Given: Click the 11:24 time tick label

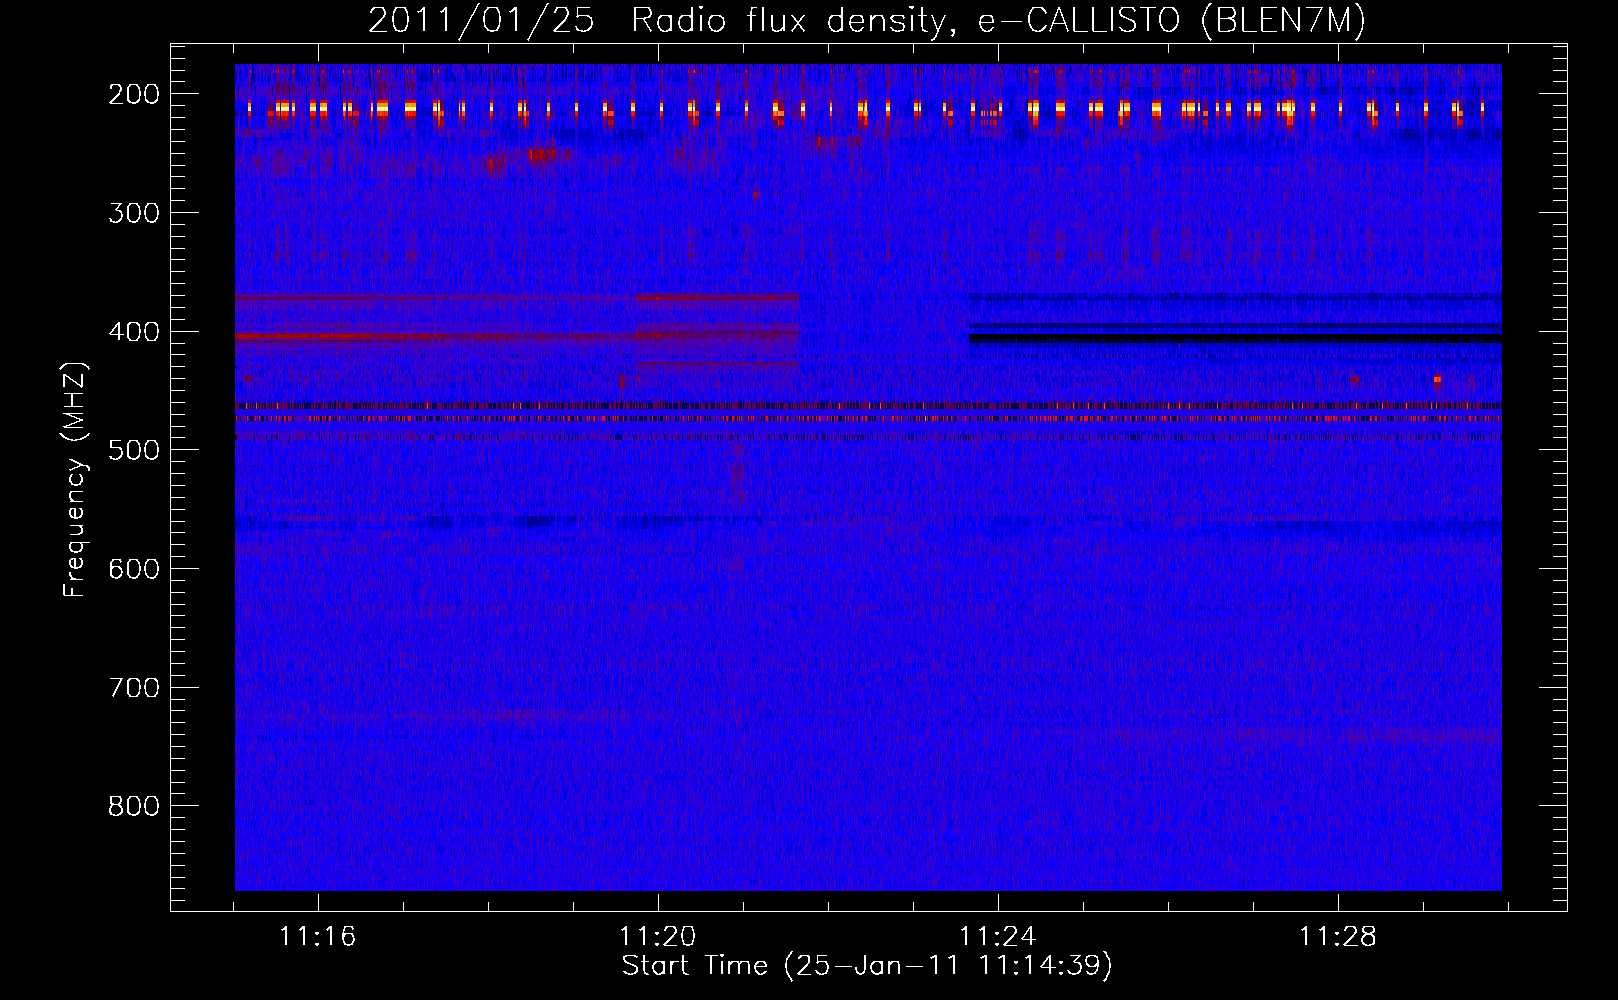Looking at the screenshot, I should 997,937.
